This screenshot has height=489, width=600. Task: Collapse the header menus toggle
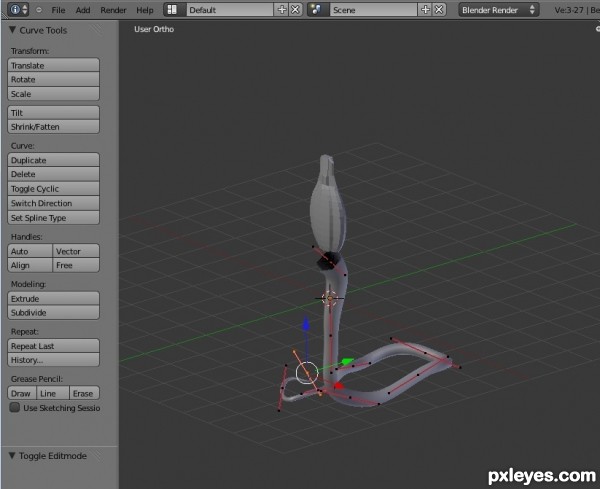coord(39,10)
